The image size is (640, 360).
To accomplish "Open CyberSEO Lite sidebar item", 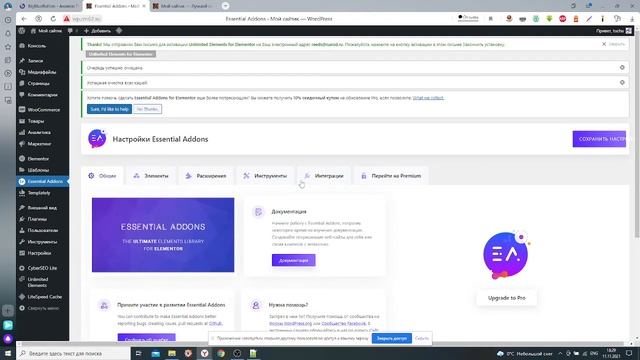I will coord(42,268).
